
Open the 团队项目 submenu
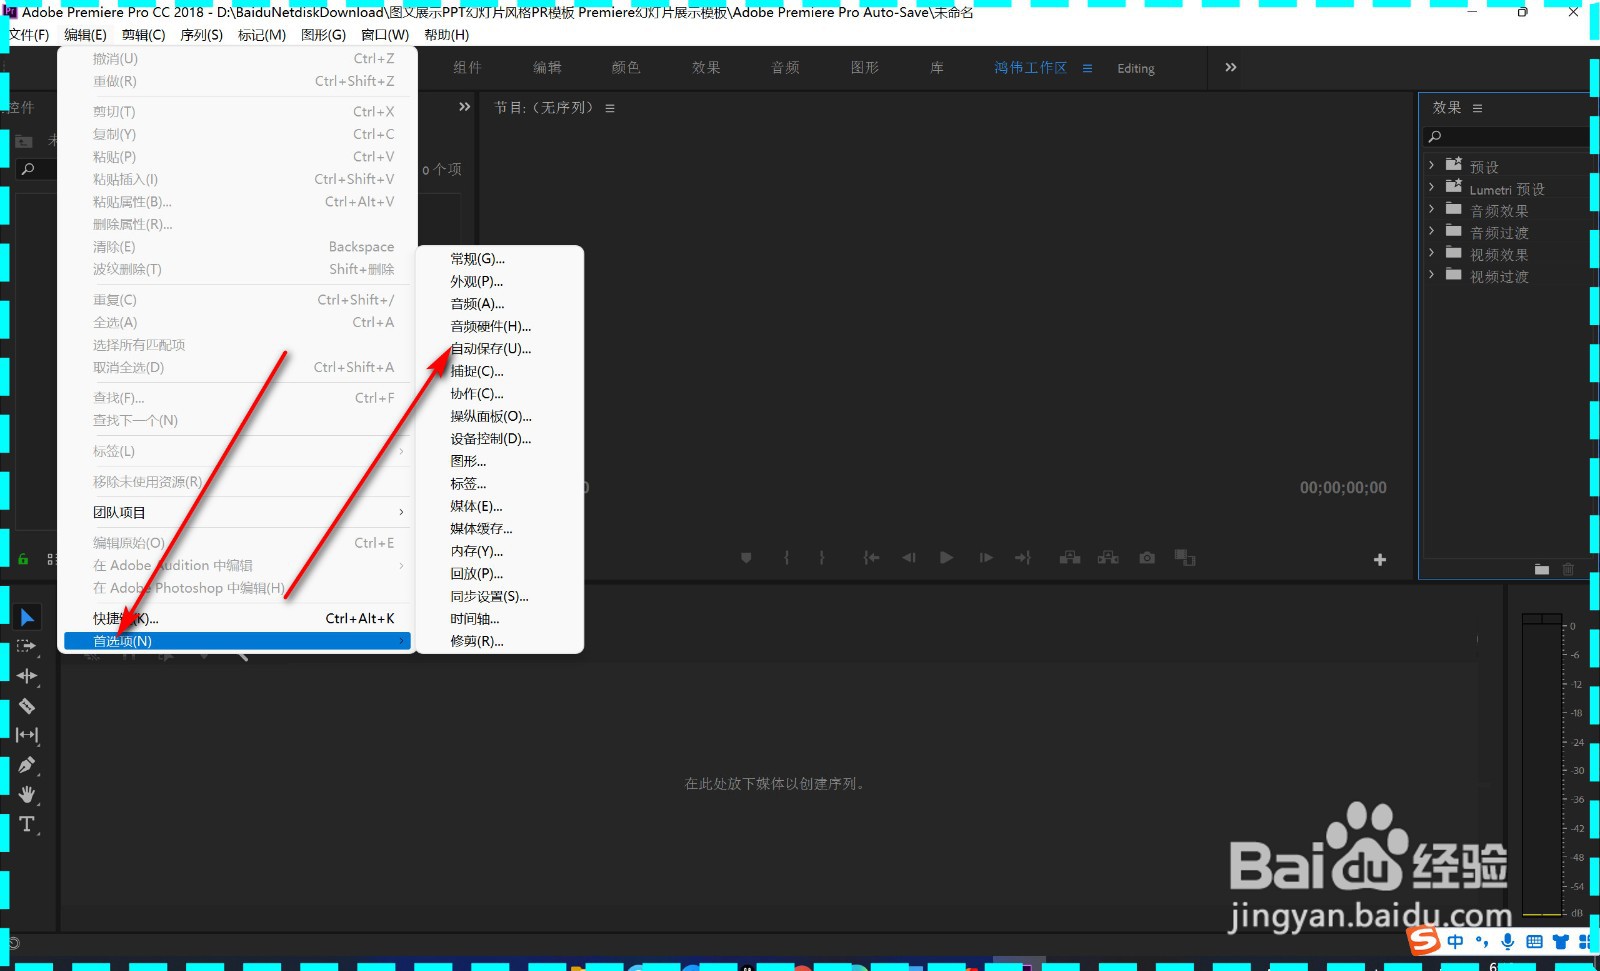click(237, 512)
